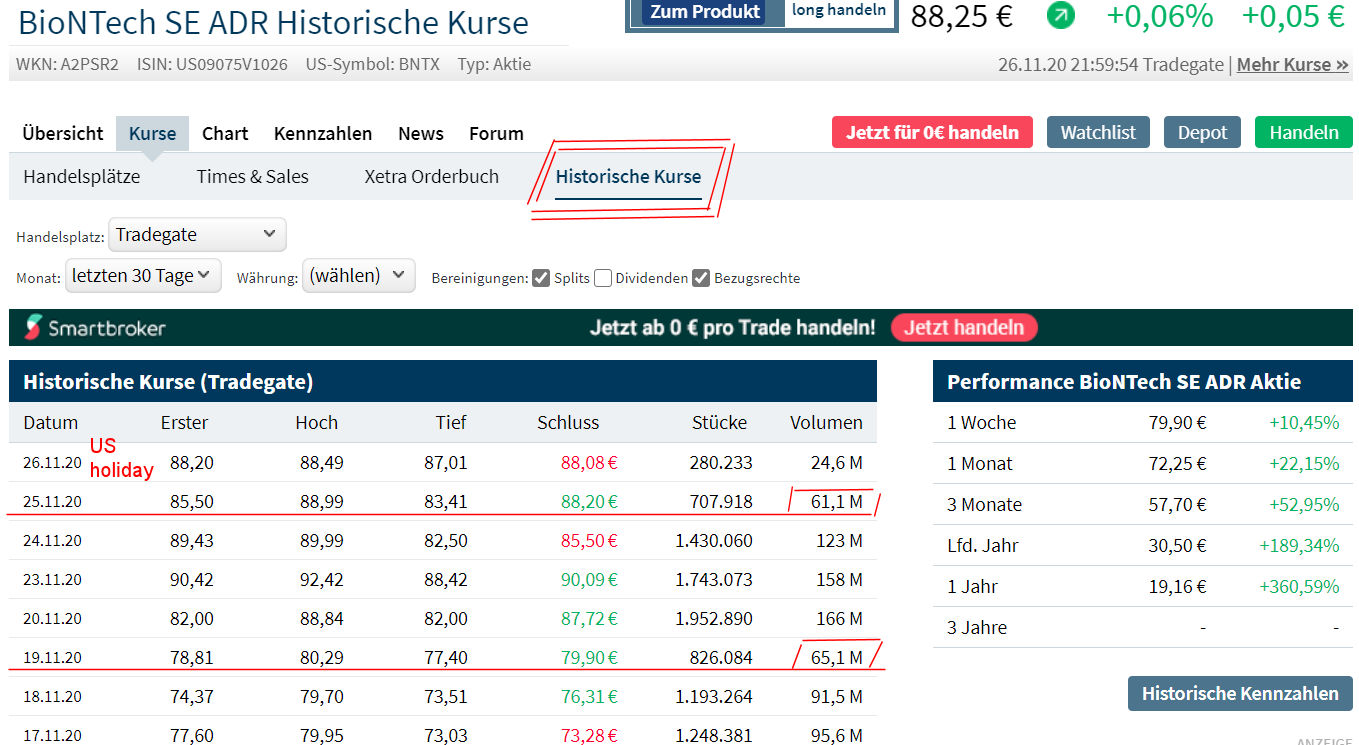Open the Handelsplatz dropdown showing Tradegate

point(196,234)
